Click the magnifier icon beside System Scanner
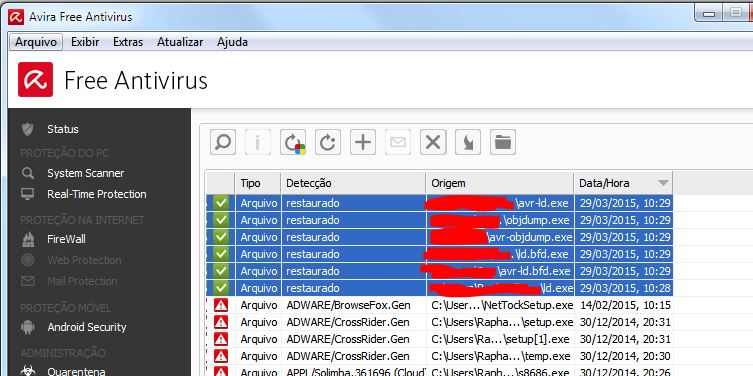This screenshot has height=376, width=753. pos(28,173)
